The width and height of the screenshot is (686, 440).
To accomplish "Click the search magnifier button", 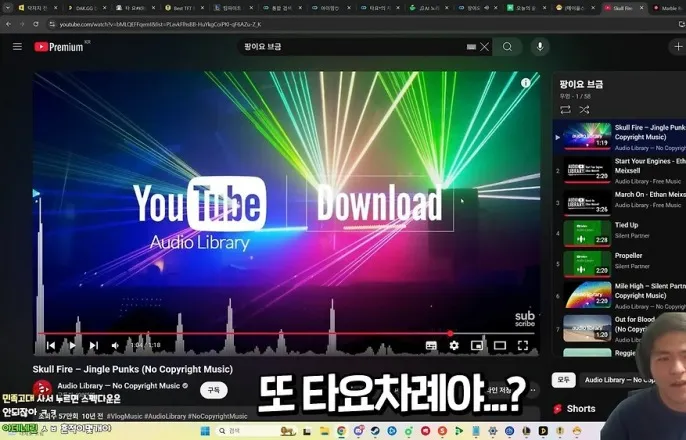I will (x=507, y=47).
